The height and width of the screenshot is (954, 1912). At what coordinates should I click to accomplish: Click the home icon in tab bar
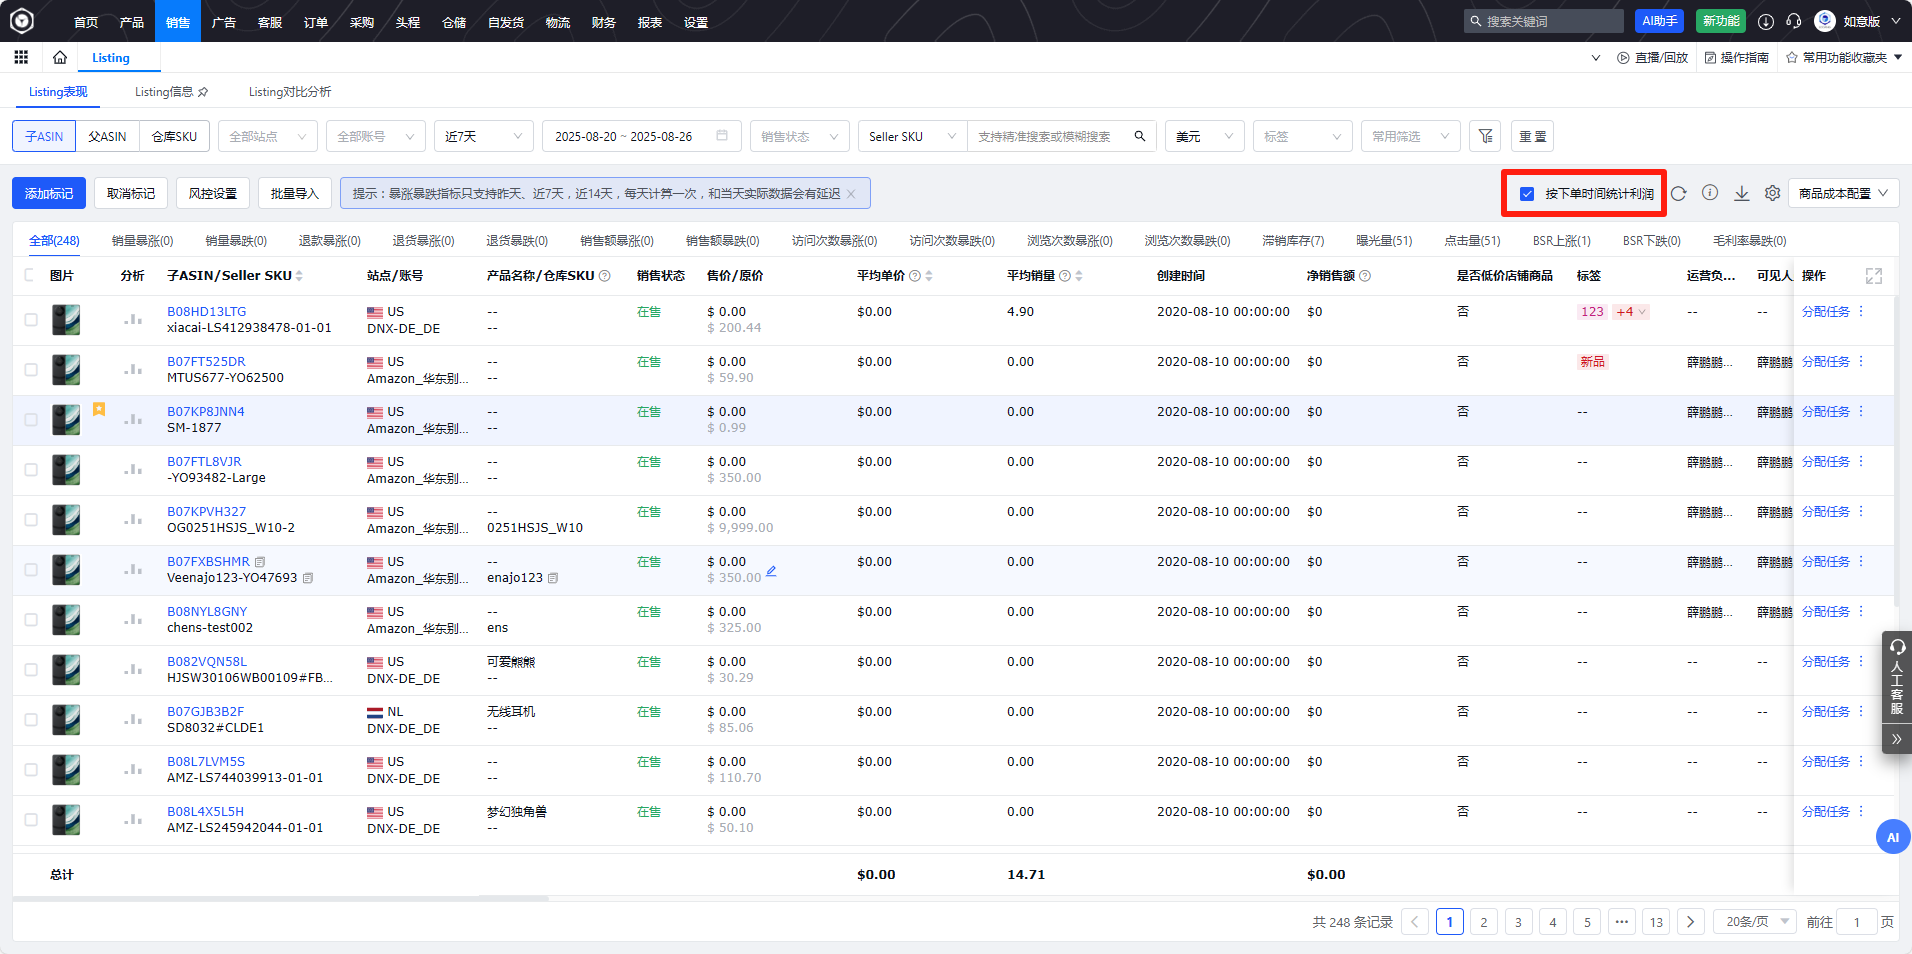click(60, 58)
